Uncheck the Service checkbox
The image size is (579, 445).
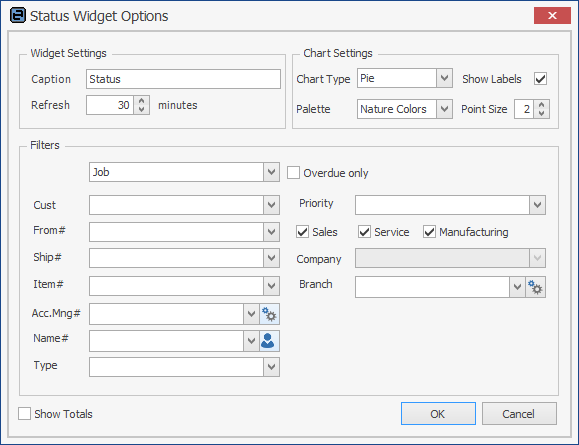pos(364,232)
